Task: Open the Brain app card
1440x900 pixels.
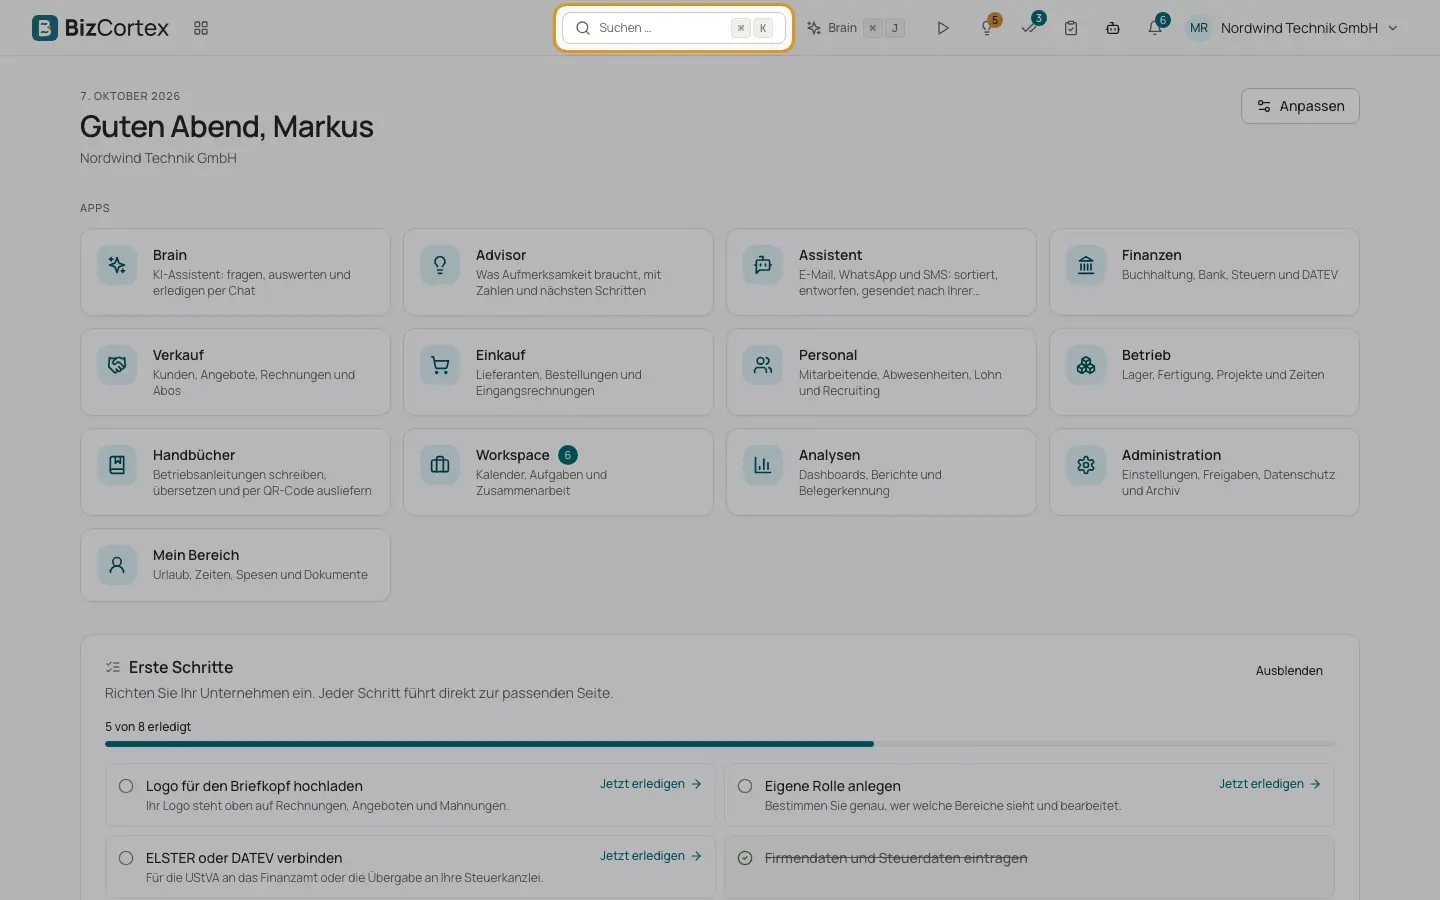Action: point(235,272)
